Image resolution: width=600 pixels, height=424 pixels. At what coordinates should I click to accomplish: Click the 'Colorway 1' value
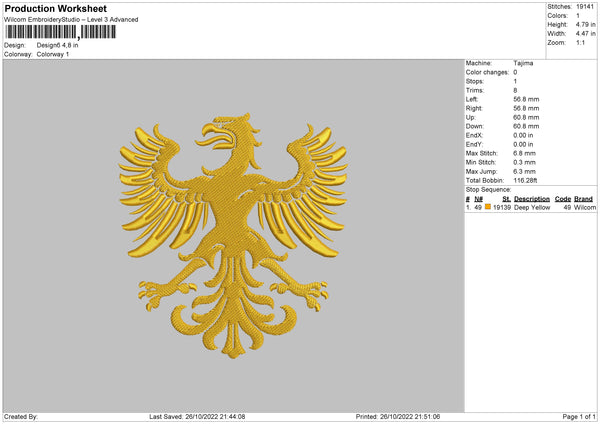pos(53,54)
